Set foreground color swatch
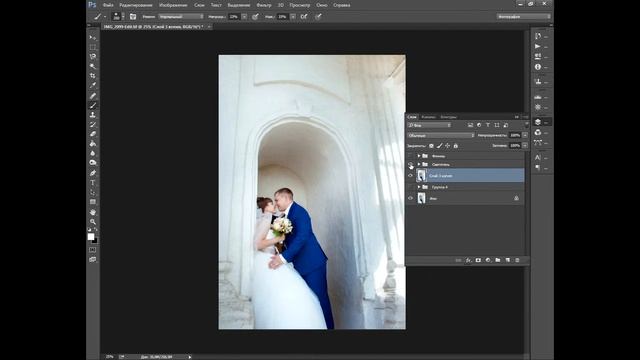 coord(91,236)
